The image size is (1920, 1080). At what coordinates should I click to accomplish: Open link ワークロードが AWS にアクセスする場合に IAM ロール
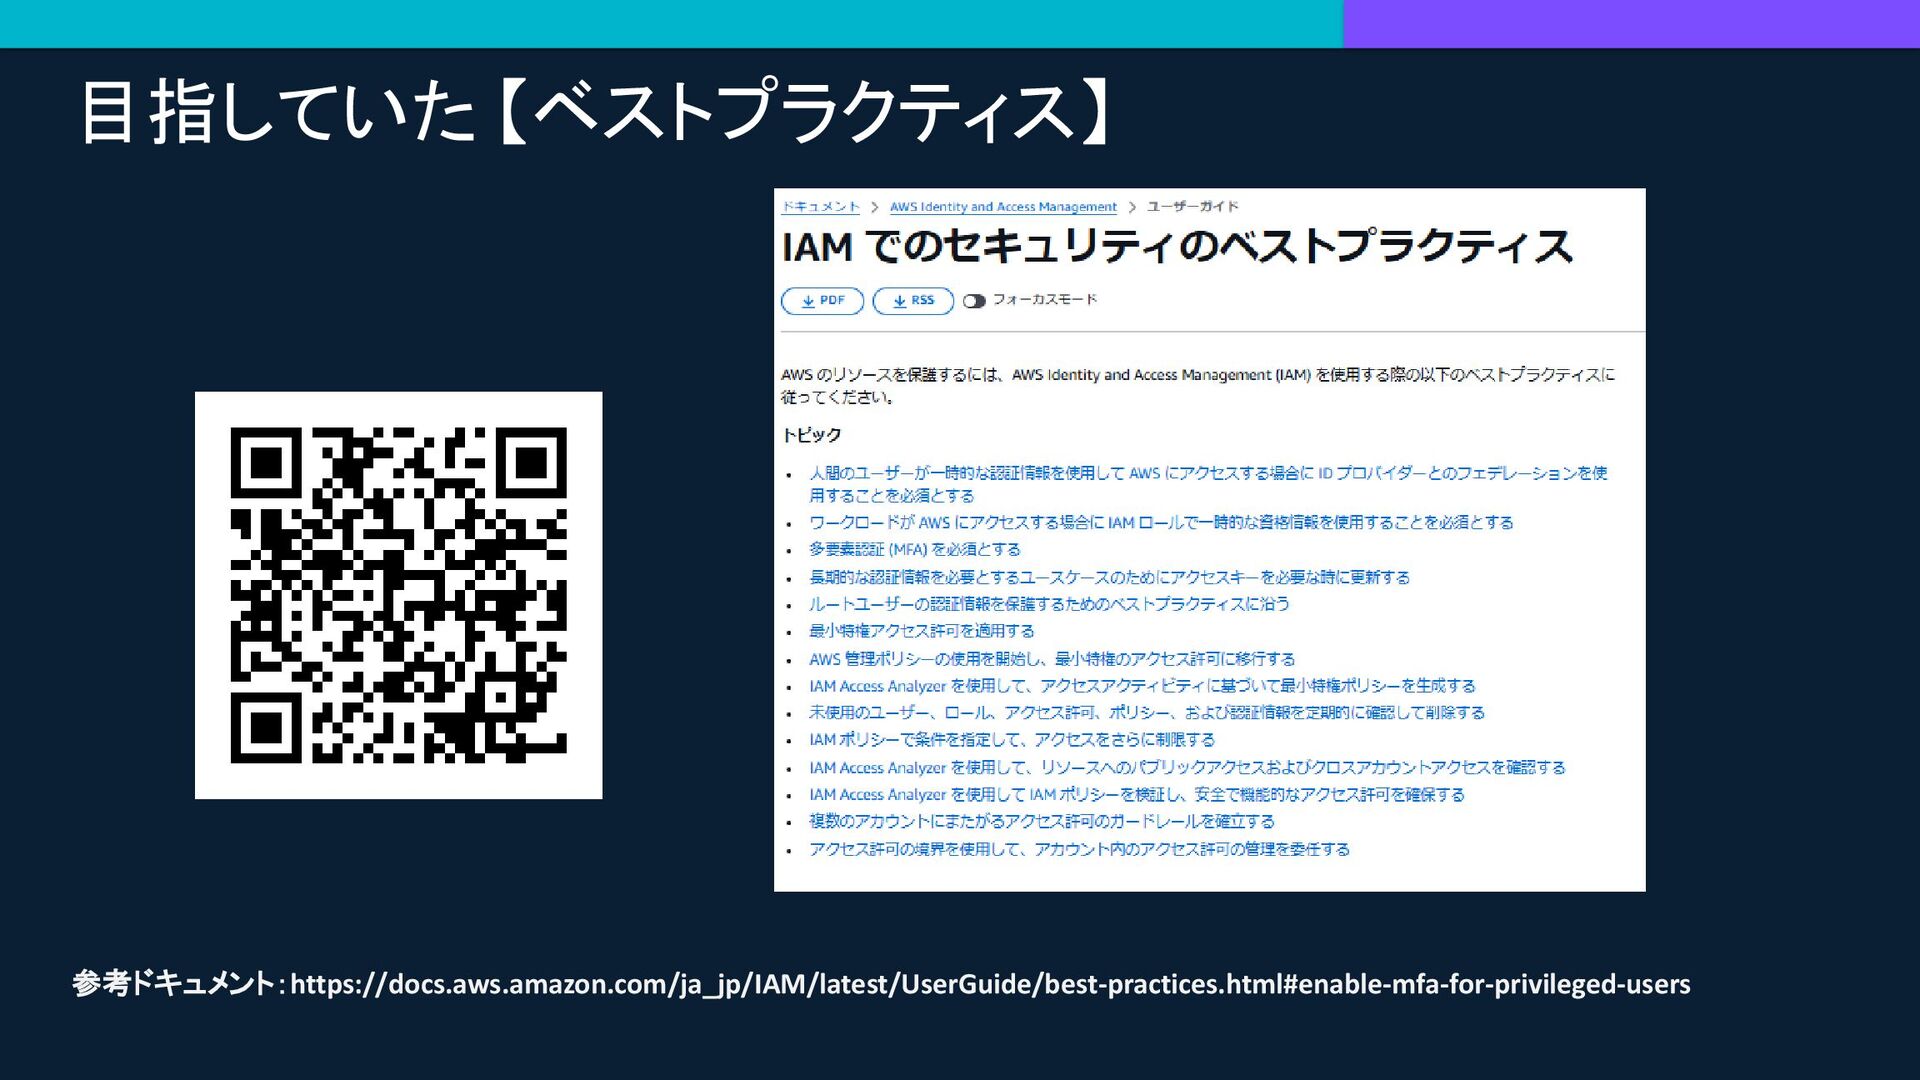(1161, 523)
